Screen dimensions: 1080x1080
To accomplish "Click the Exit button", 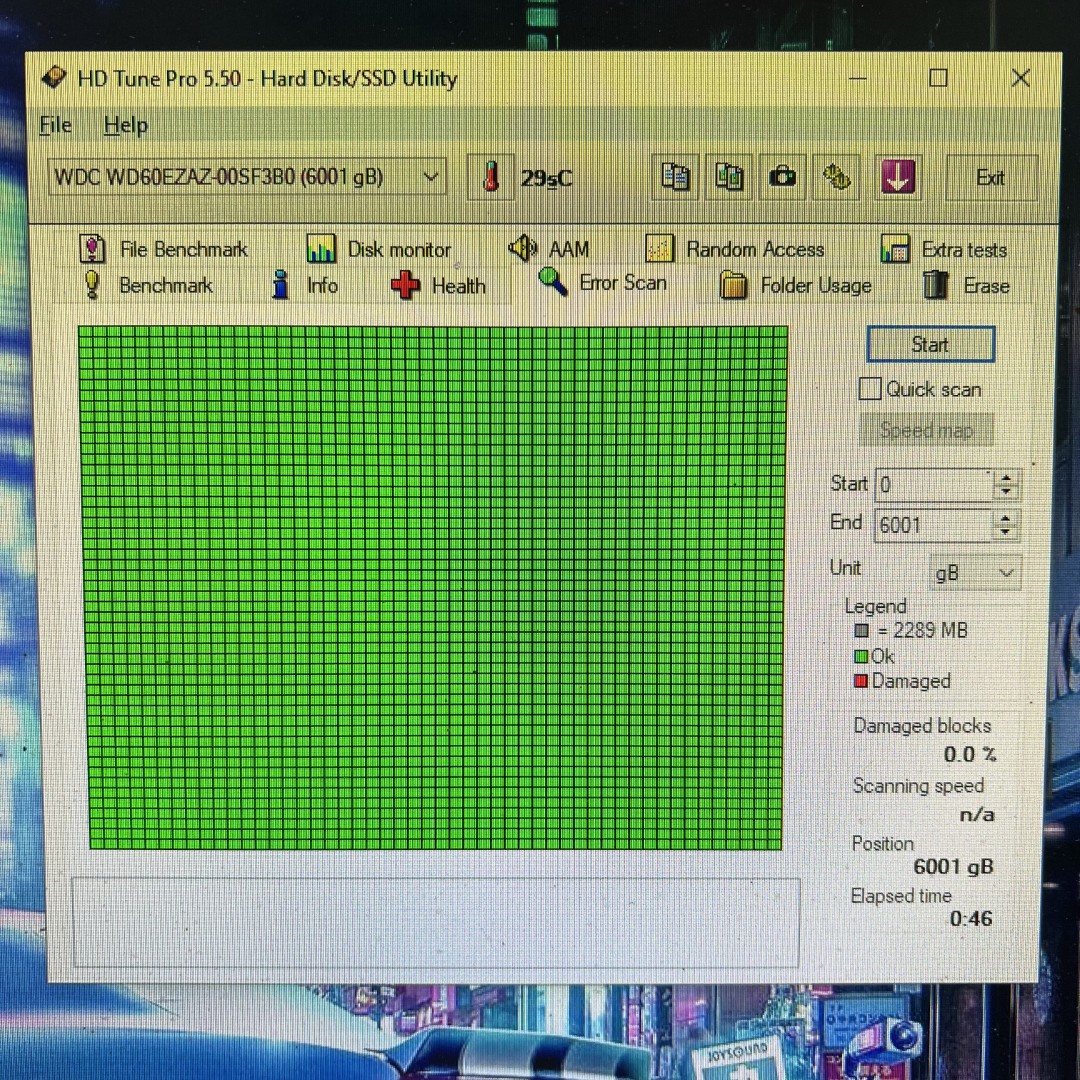I will point(990,178).
